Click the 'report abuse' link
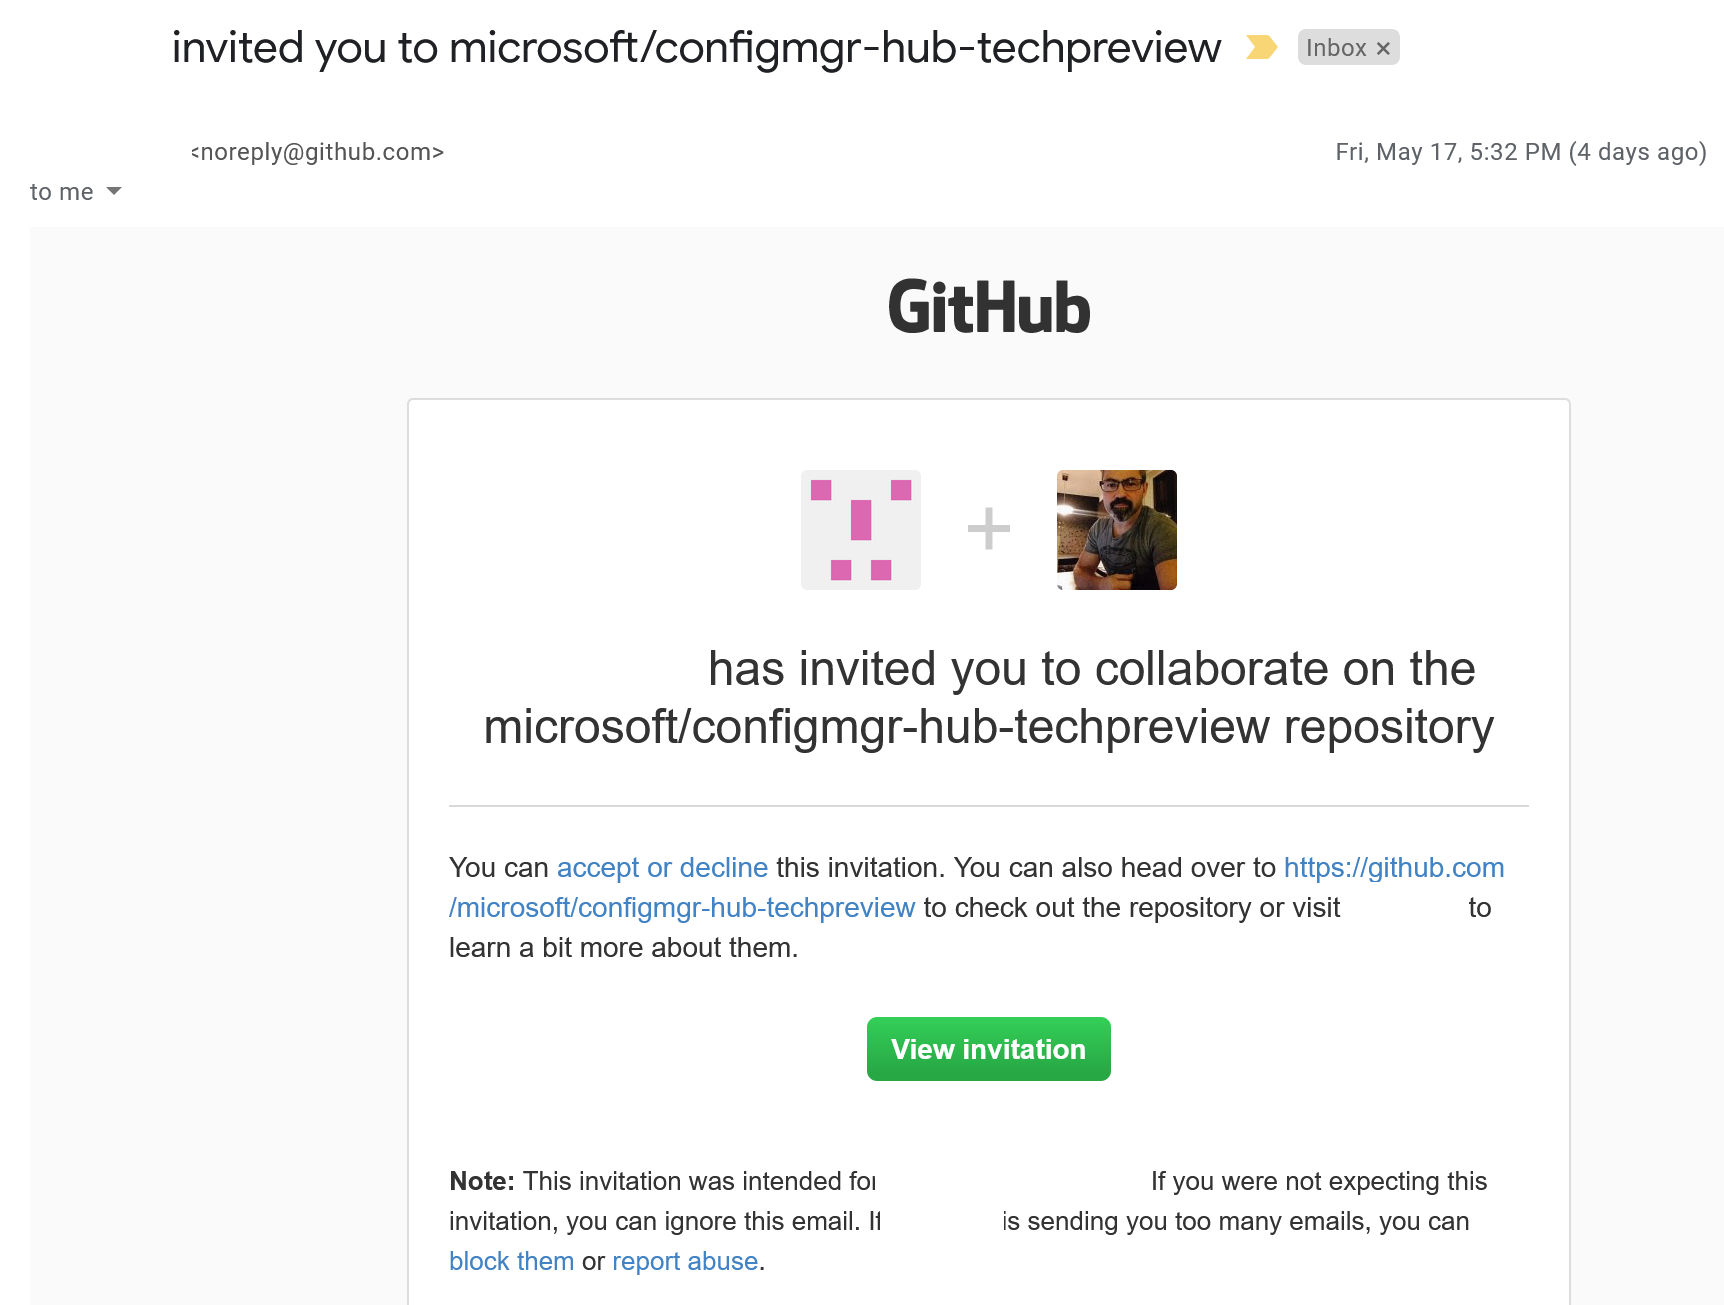This screenshot has height=1305, width=1724. pyautogui.click(x=685, y=1261)
